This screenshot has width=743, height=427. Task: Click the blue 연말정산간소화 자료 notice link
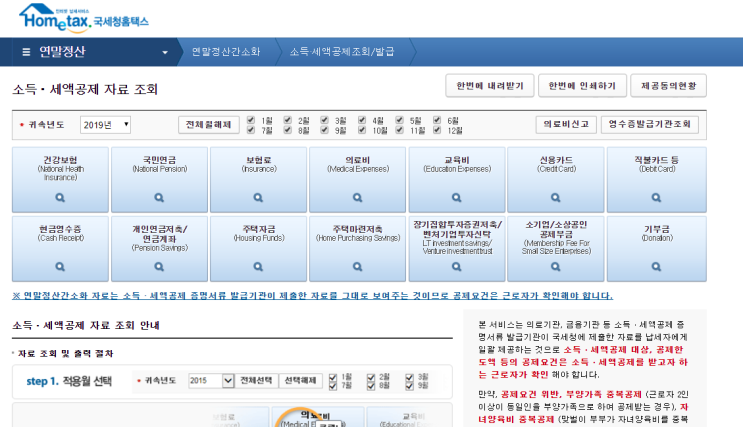(x=312, y=296)
